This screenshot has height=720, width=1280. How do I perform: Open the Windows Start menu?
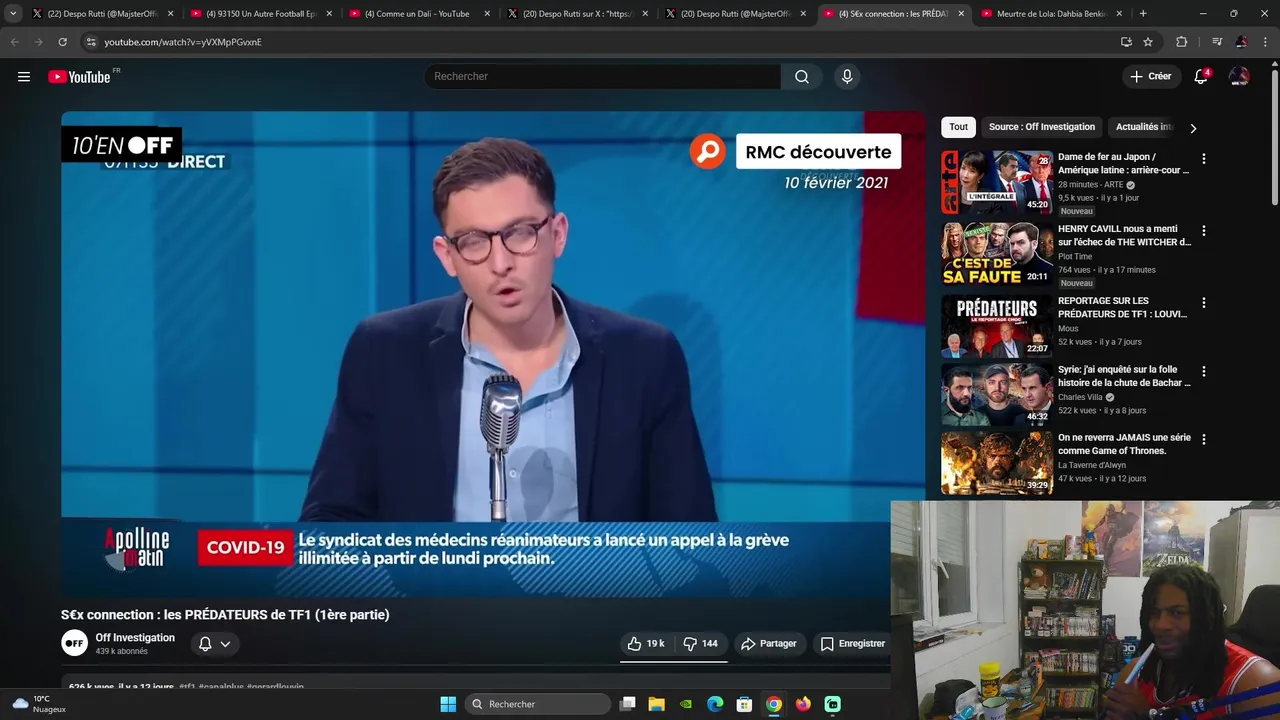coord(448,704)
